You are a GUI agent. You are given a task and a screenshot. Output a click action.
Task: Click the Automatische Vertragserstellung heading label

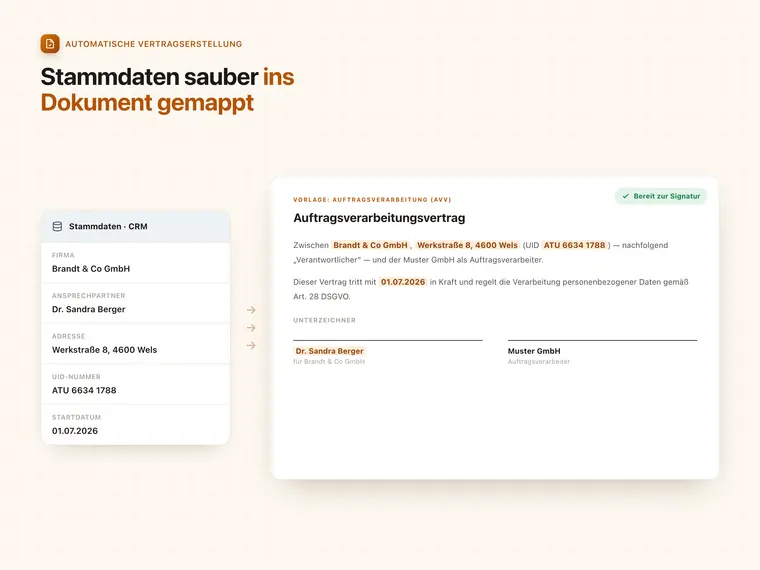coord(154,44)
